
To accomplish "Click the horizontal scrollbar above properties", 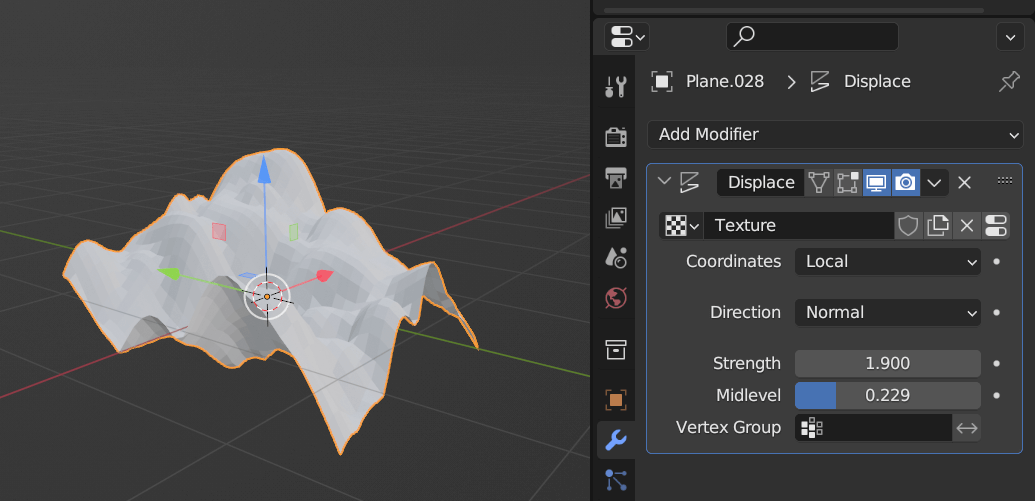I will pos(793,10).
